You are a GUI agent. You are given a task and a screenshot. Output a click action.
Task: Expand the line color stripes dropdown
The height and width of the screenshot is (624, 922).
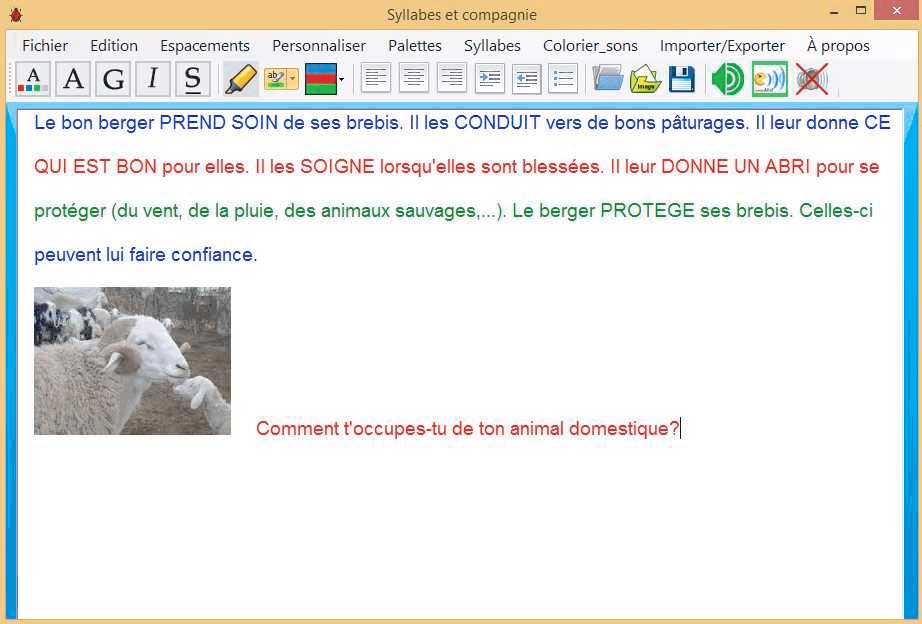tap(342, 79)
